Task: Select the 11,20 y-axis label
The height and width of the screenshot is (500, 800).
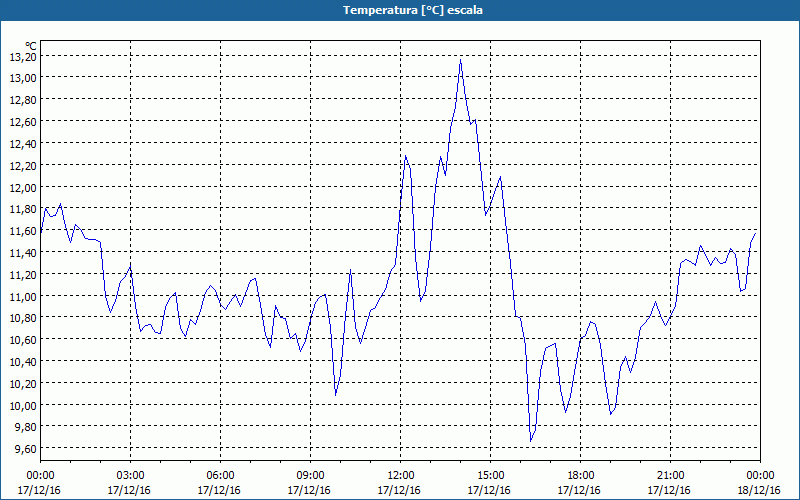Action: tap(23, 275)
